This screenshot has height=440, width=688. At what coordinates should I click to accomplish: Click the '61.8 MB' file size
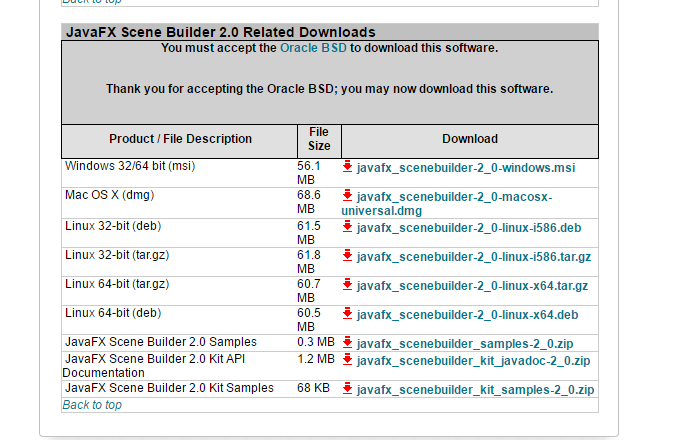tap(309, 262)
